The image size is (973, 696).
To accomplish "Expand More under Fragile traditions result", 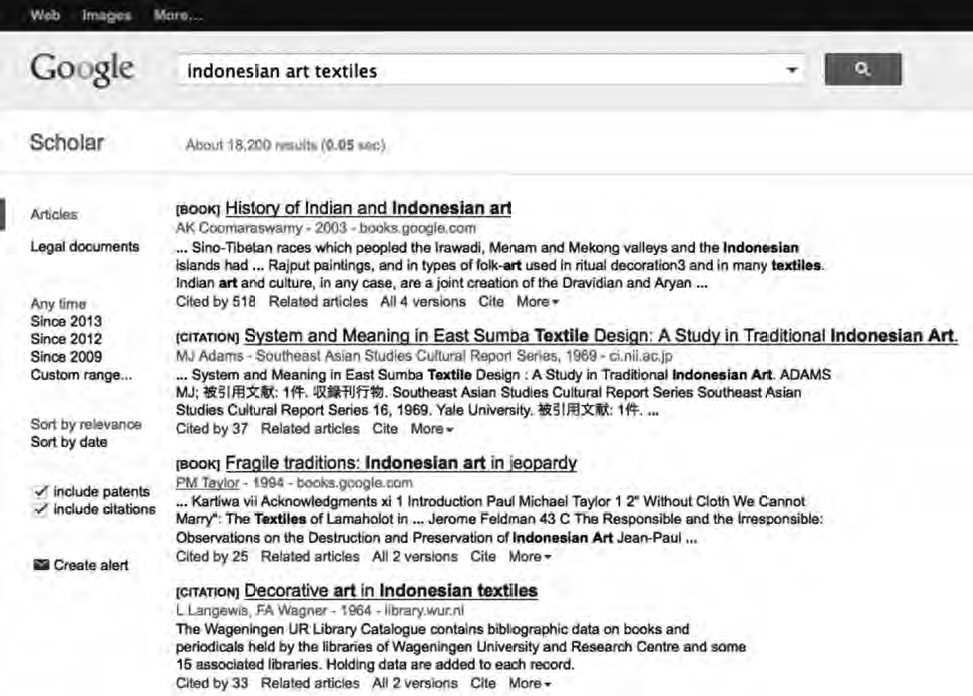I will click(529, 556).
